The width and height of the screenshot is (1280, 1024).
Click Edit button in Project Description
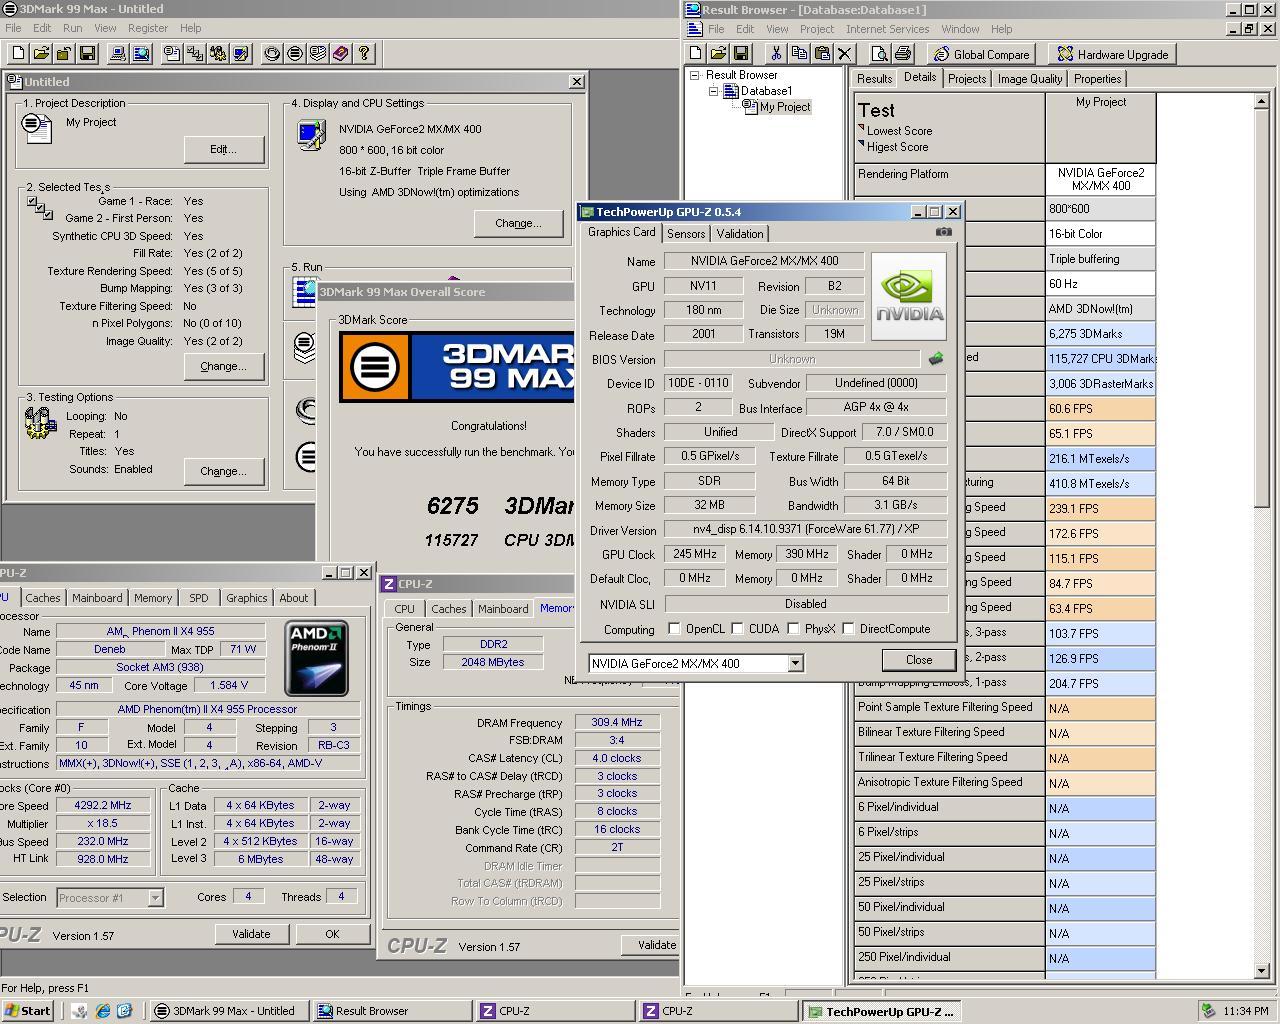pyautogui.click(x=223, y=149)
